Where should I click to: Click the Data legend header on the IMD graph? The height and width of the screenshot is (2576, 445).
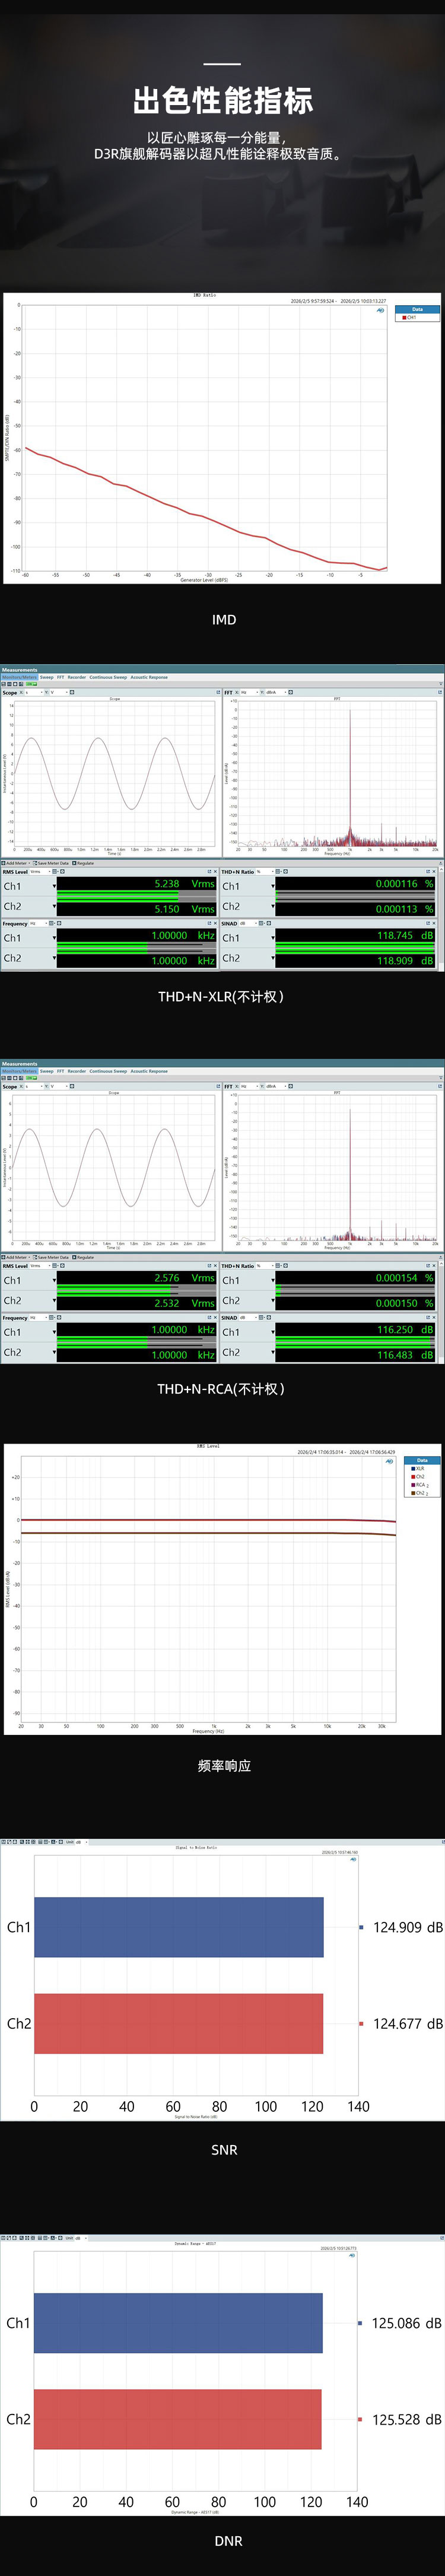pyautogui.click(x=417, y=309)
